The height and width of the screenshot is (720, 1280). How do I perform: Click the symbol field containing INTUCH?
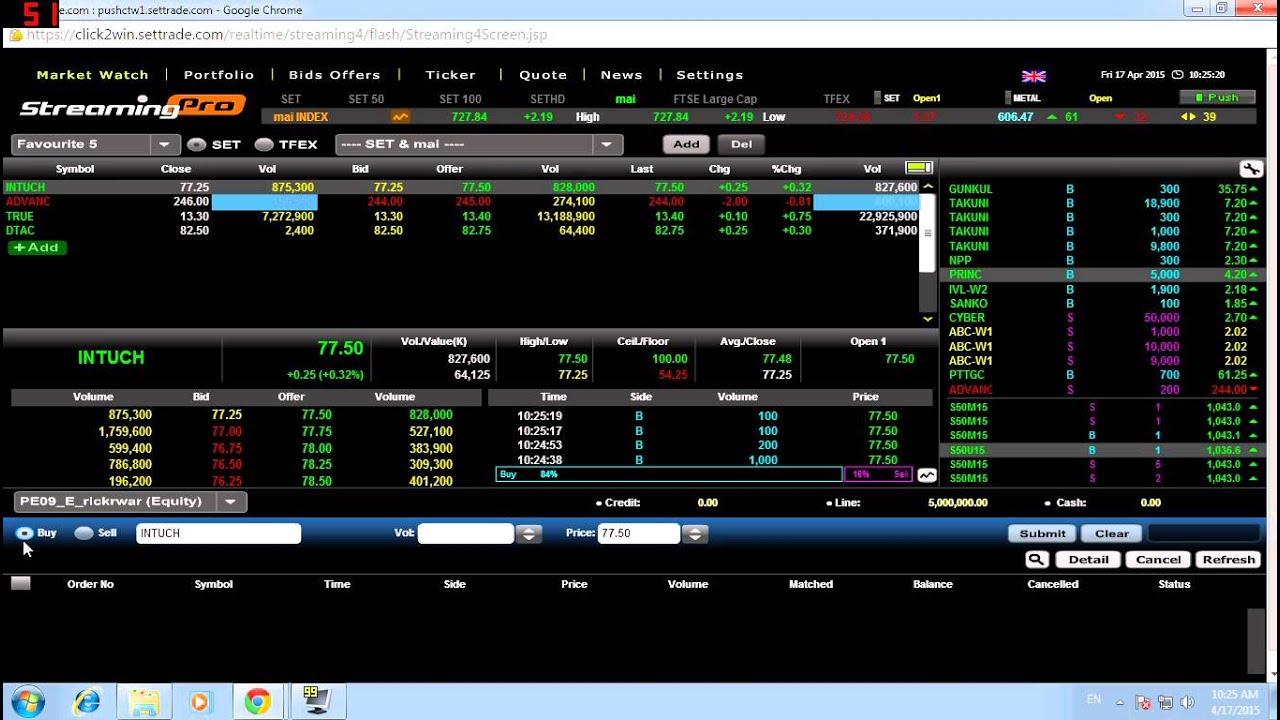pos(218,534)
